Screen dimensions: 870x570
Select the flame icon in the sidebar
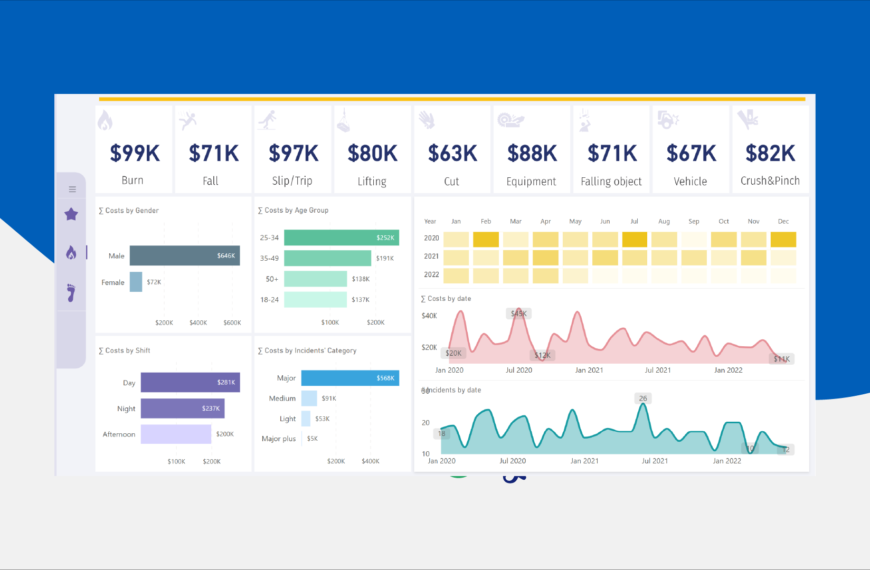[71, 252]
